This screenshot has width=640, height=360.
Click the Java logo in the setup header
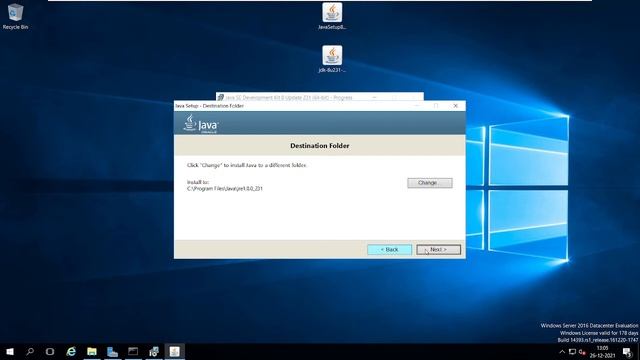coord(201,124)
